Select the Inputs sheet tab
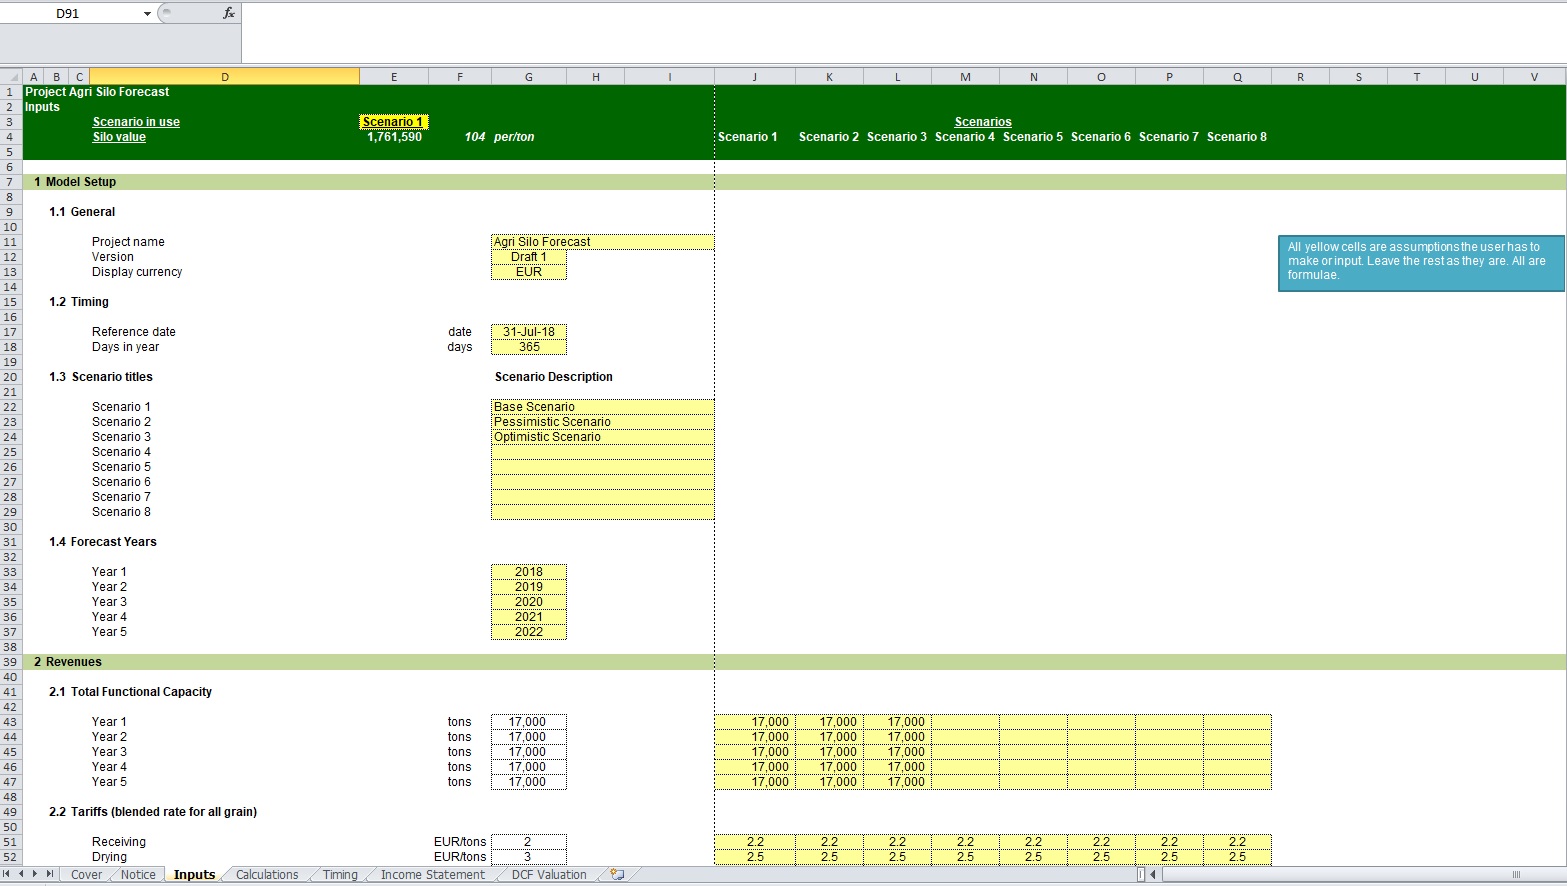Viewport: 1567px width, 886px height. pos(194,875)
